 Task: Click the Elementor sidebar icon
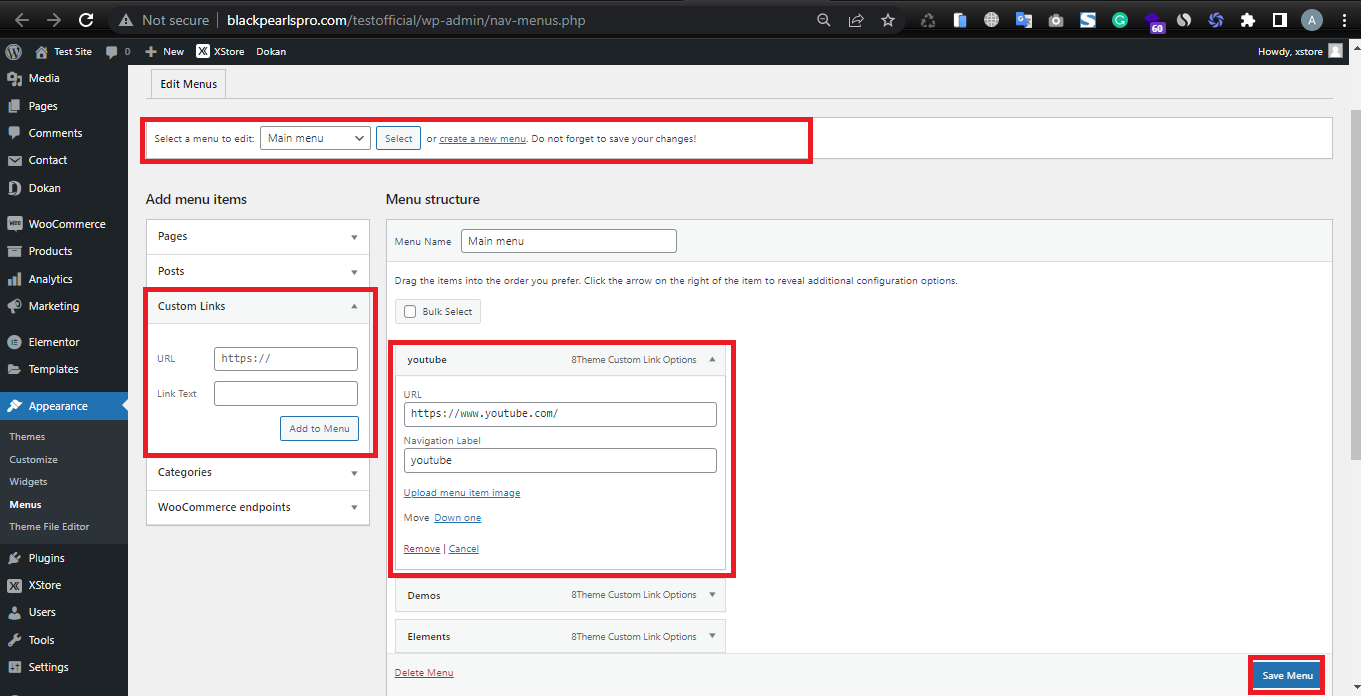(14, 342)
